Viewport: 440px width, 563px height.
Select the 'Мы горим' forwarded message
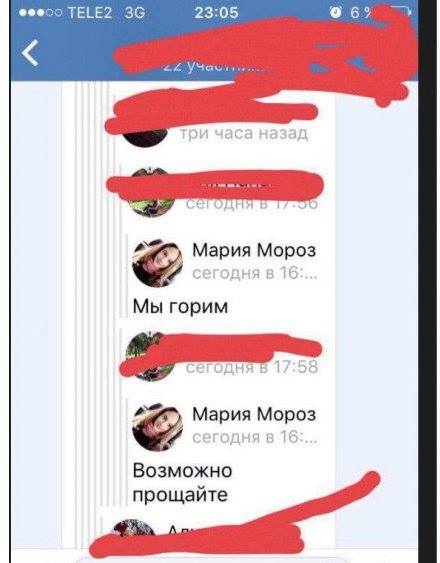tap(180, 307)
